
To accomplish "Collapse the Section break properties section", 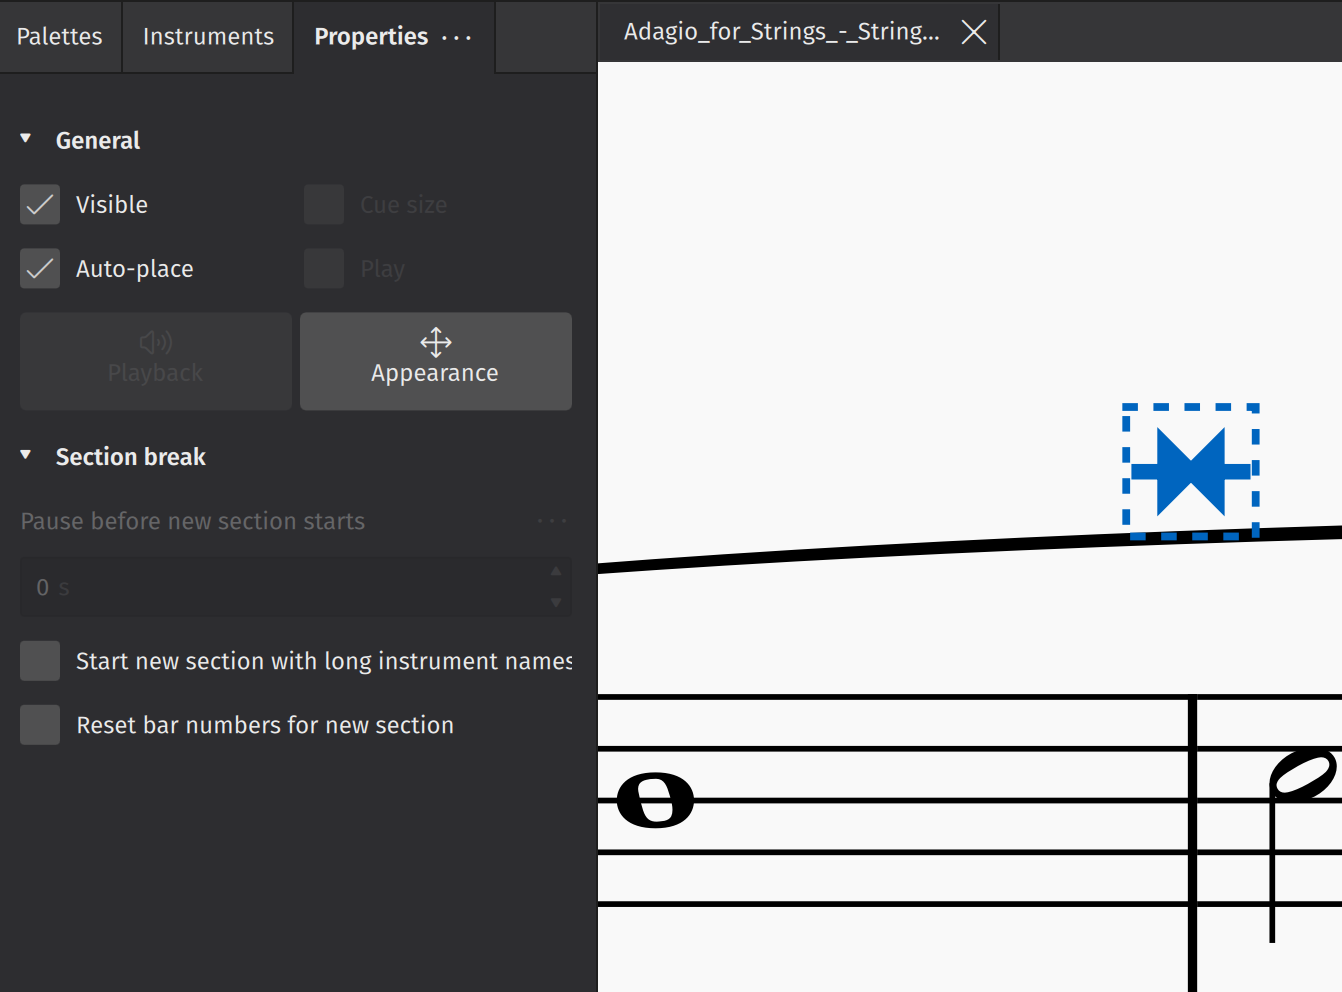I will (x=26, y=455).
